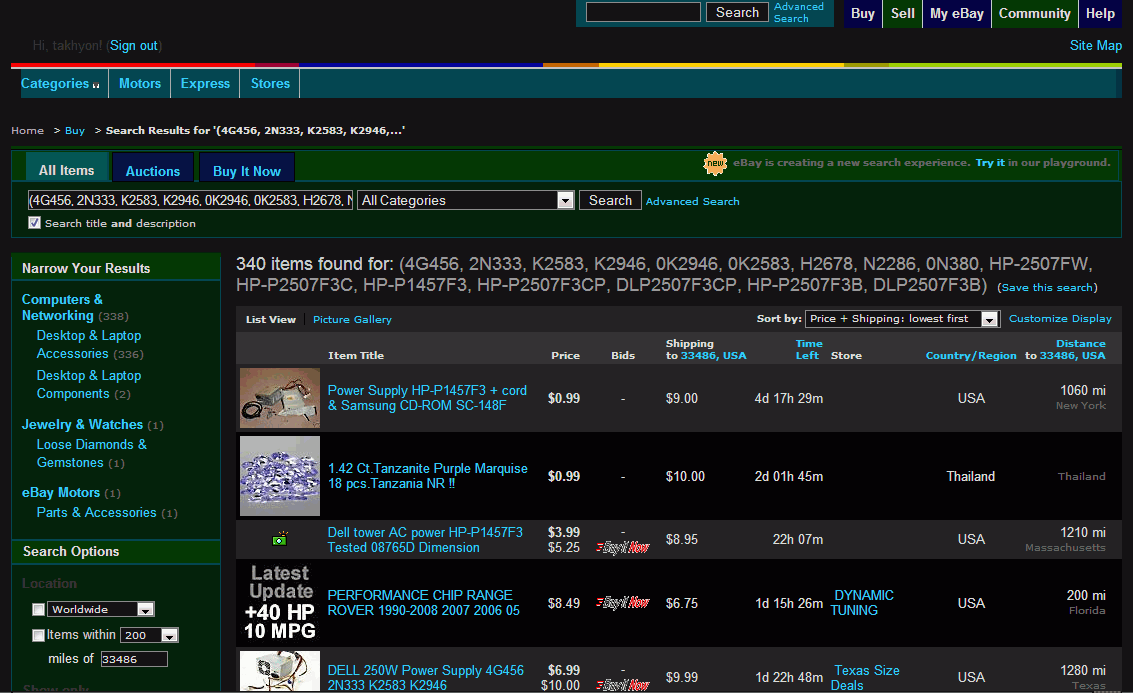This screenshot has width=1133, height=693.
Task: Click the orange 'new' badge icon
Action: pyautogui.click(x=715, y=163)
